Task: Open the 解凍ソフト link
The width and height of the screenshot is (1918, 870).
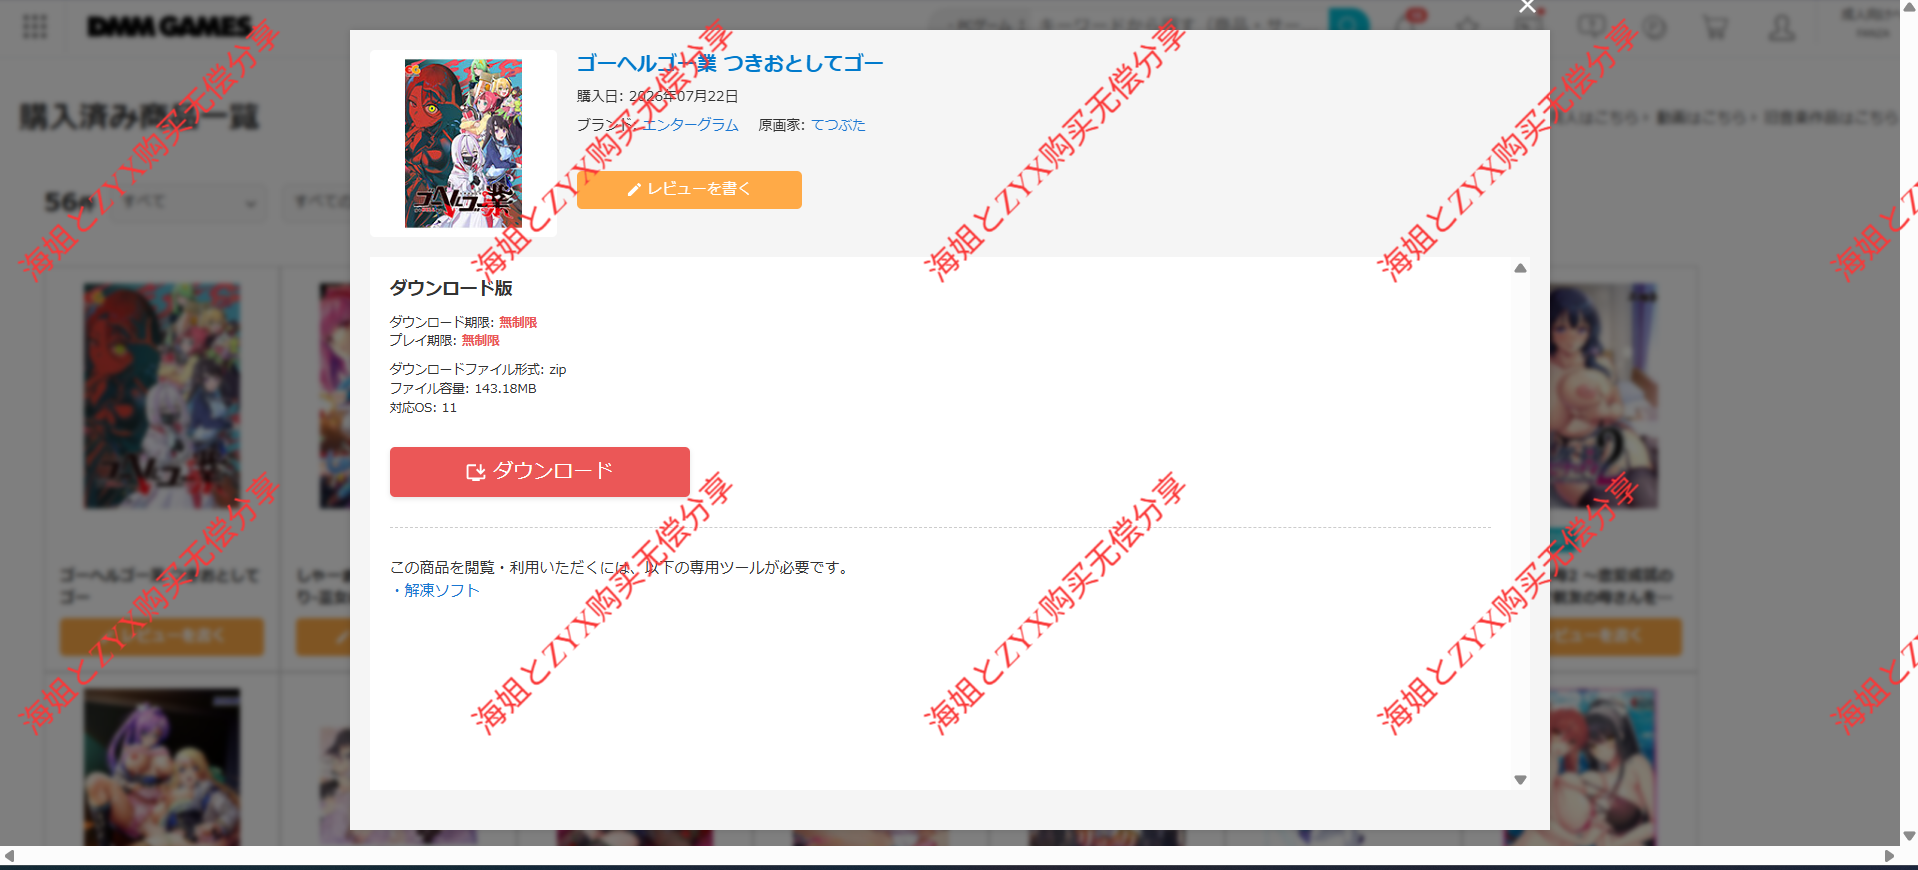Action: pos(442,590)
